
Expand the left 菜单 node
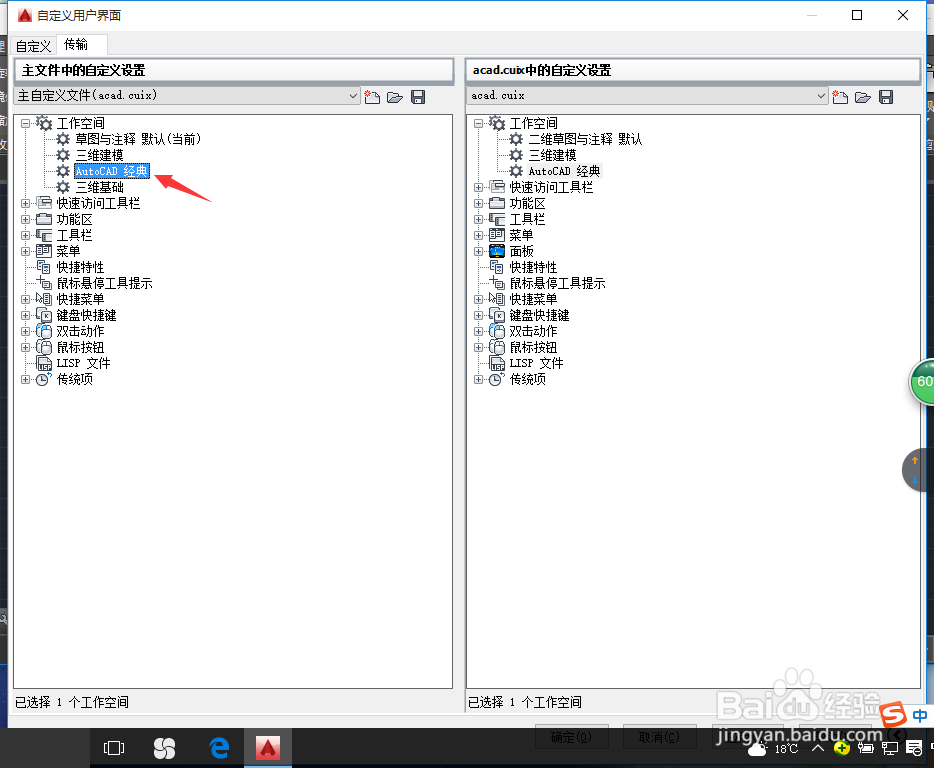coord(25,252)
